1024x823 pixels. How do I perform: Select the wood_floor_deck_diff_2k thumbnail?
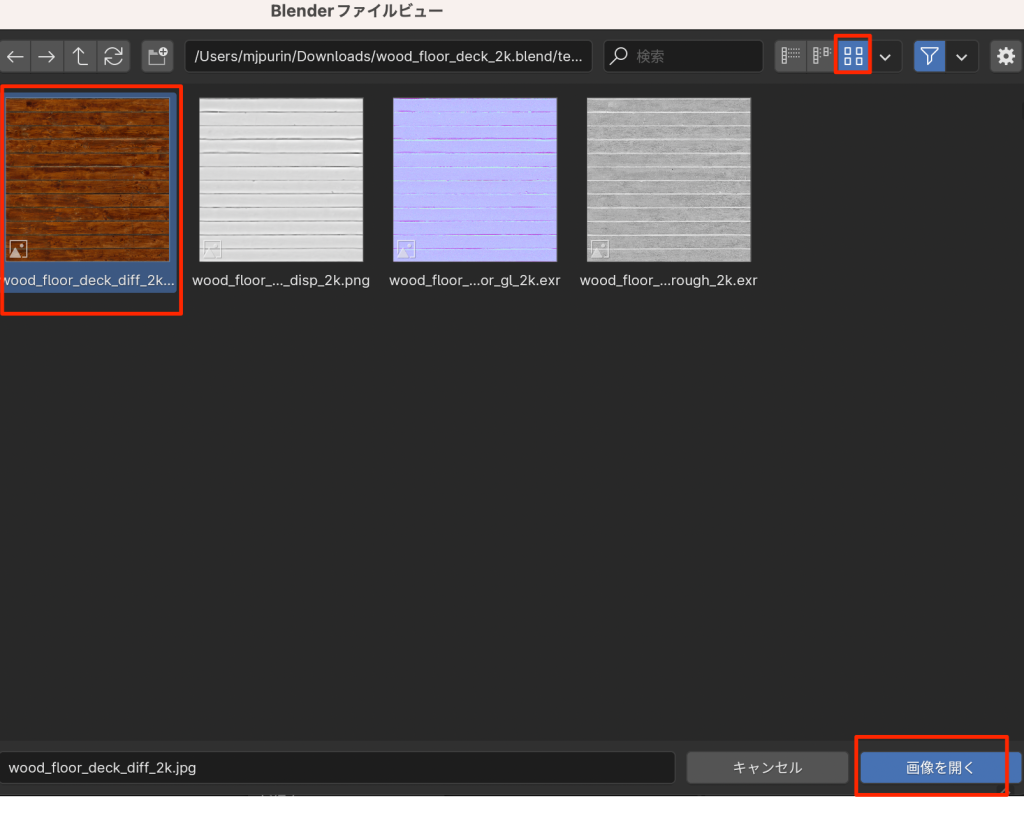tap(88, 180)
